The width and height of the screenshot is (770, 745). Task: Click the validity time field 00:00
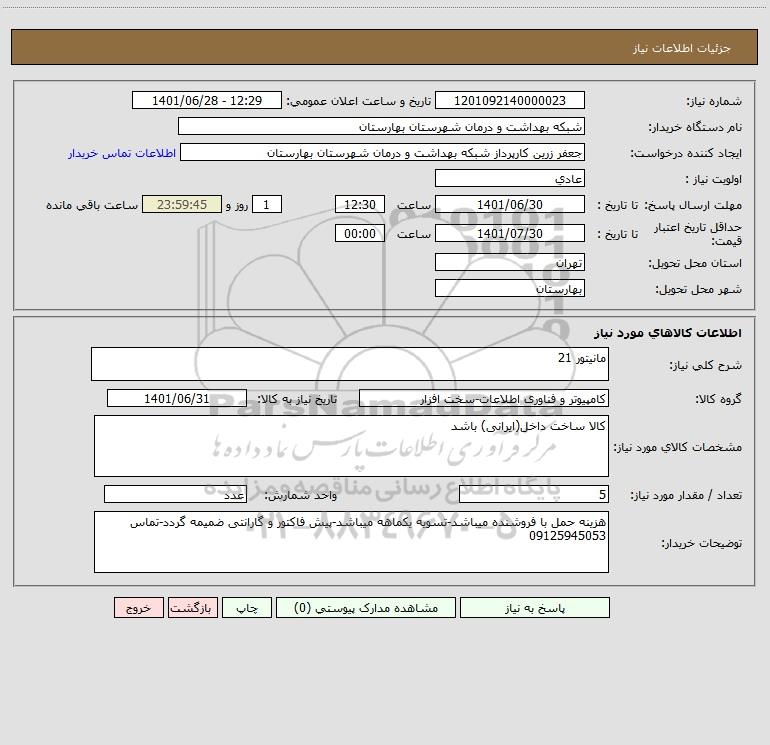[359, 234]
